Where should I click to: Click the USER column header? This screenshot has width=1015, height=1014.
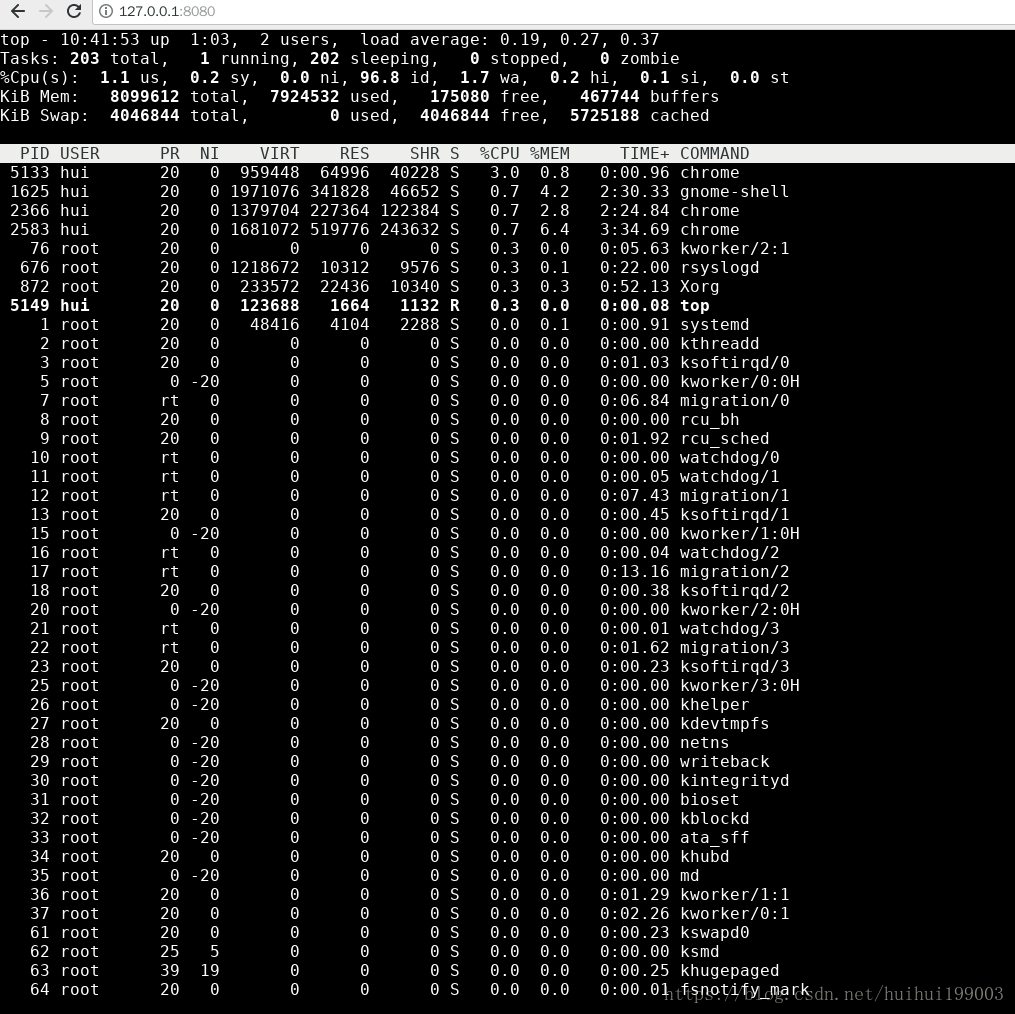pos(80,153)
